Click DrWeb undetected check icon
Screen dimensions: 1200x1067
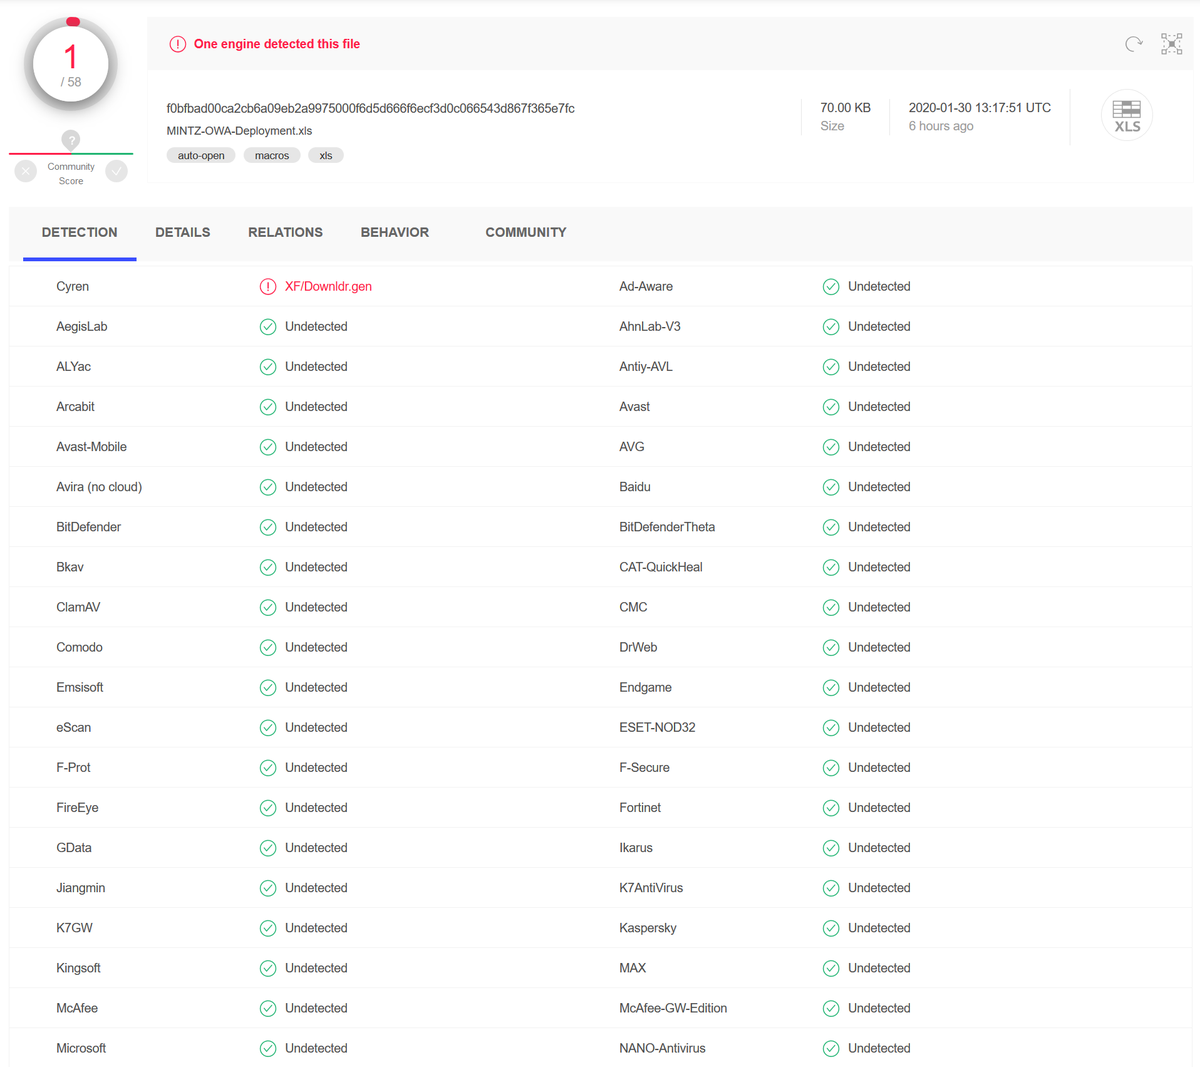831,647
